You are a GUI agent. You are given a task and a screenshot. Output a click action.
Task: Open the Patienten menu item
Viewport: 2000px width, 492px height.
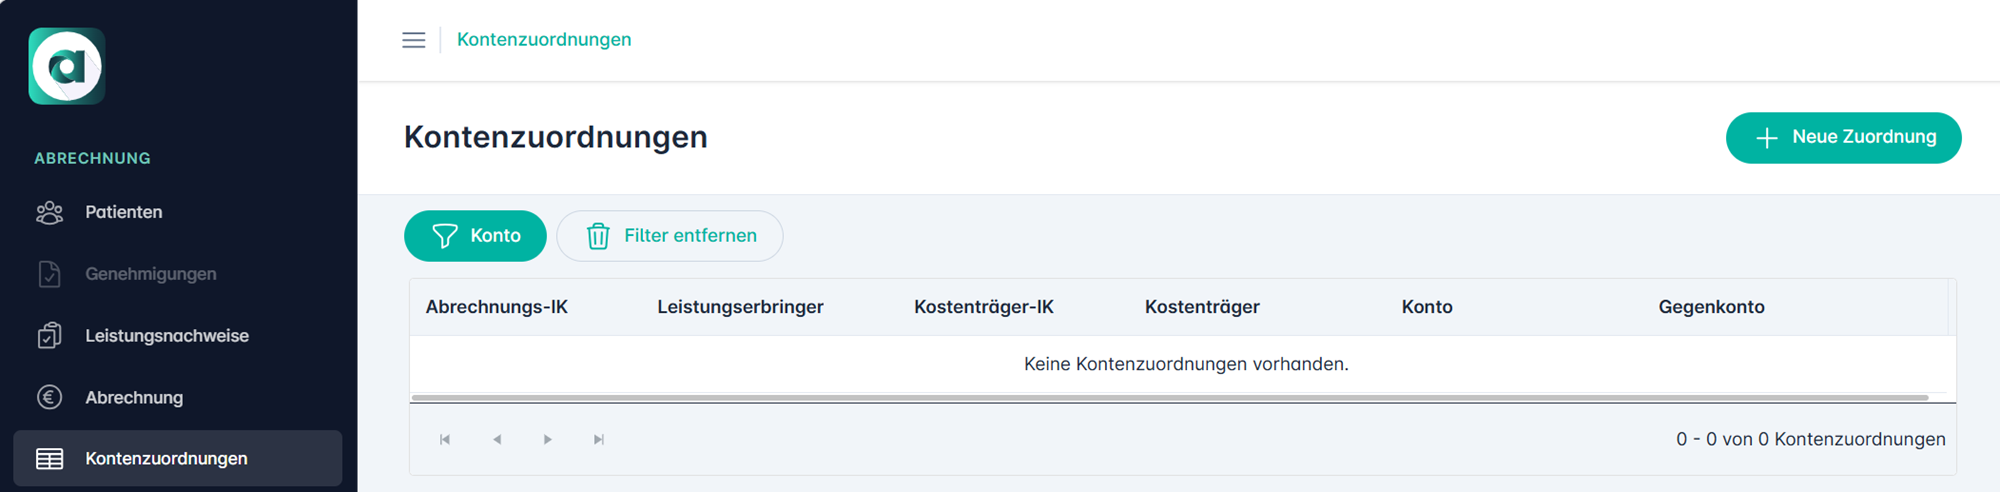coord(123,212)
